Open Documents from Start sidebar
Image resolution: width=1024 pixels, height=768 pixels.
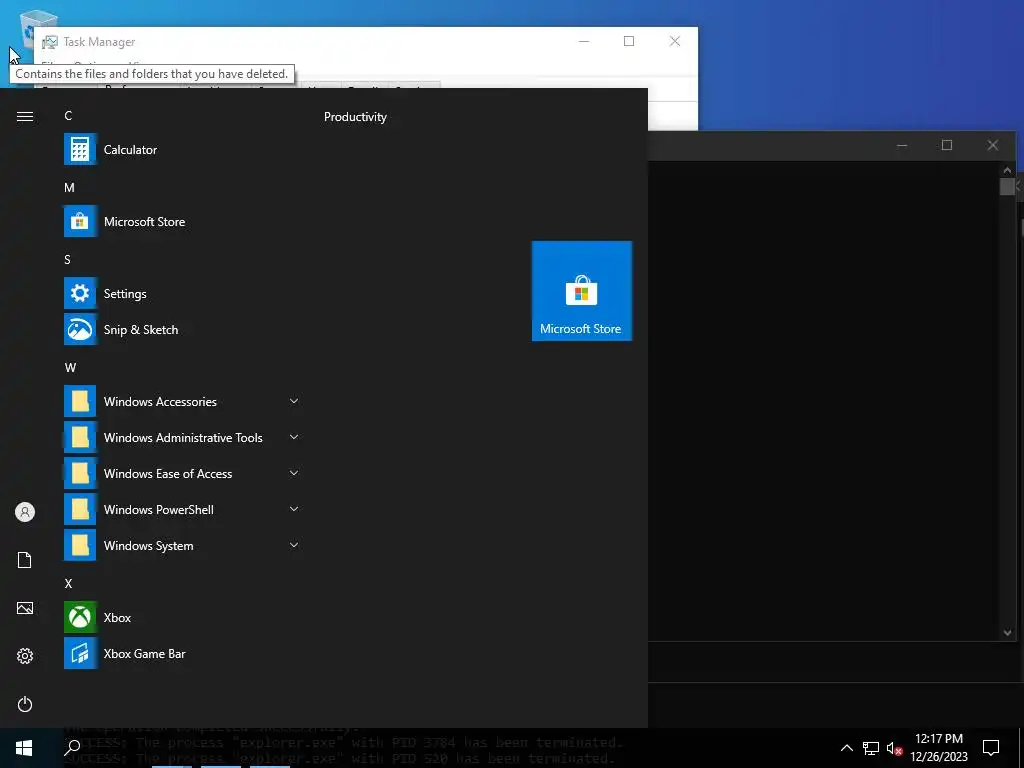pos(25,560)
